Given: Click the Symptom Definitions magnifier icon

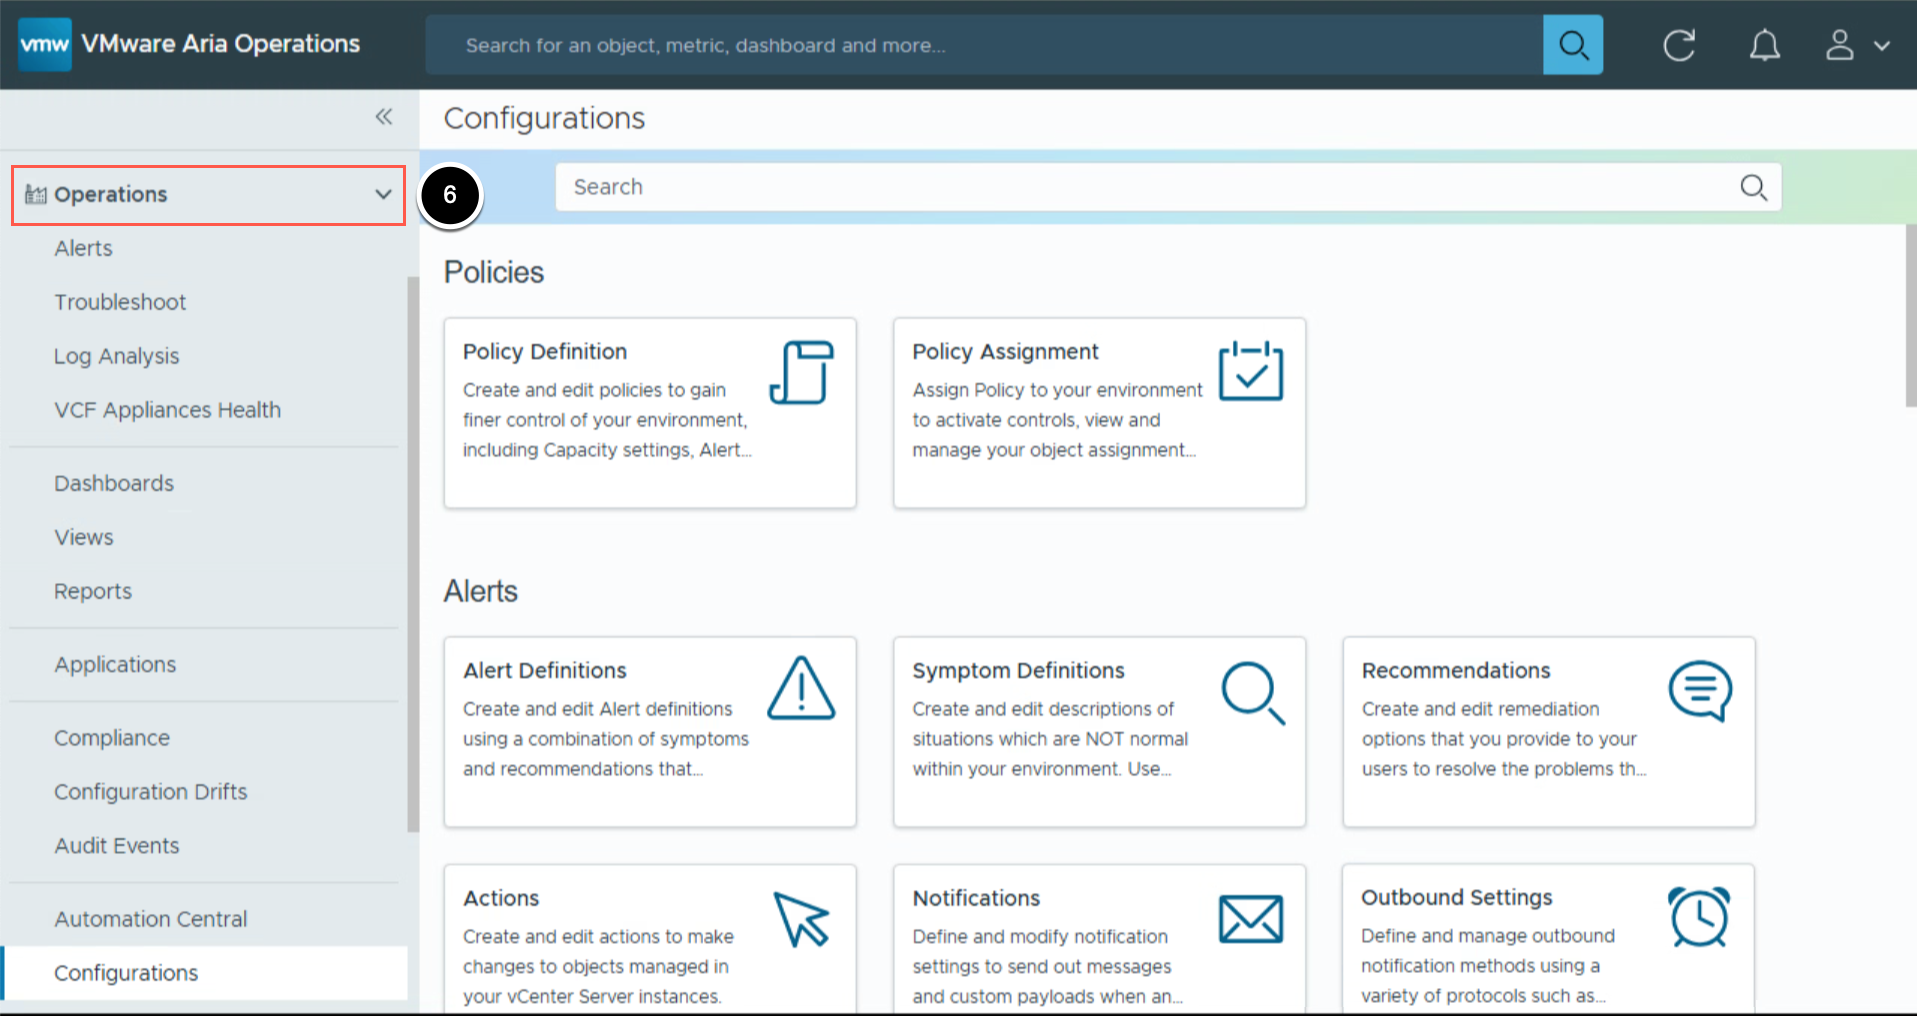Looking at the screenshot, I should (1252, 692).
